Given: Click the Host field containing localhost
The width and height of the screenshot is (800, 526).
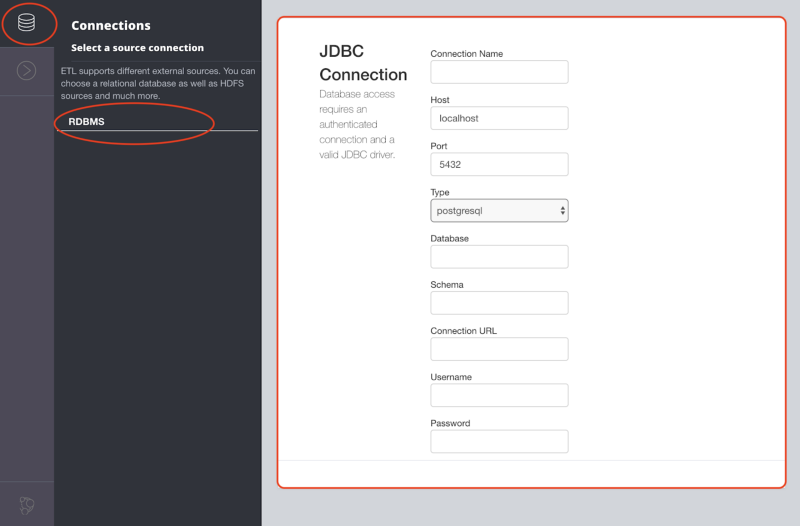Looking at the screenshot, I should 499,118.
